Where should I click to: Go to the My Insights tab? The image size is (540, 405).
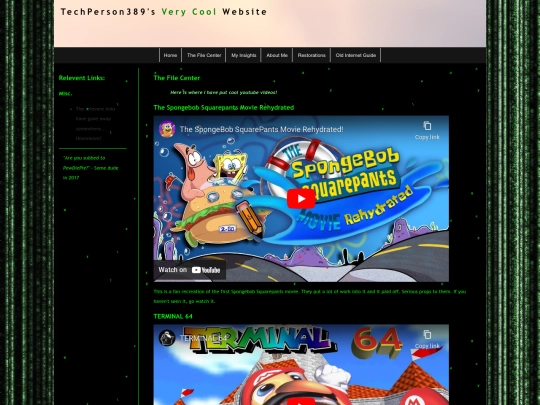click(x=243, y=55)
